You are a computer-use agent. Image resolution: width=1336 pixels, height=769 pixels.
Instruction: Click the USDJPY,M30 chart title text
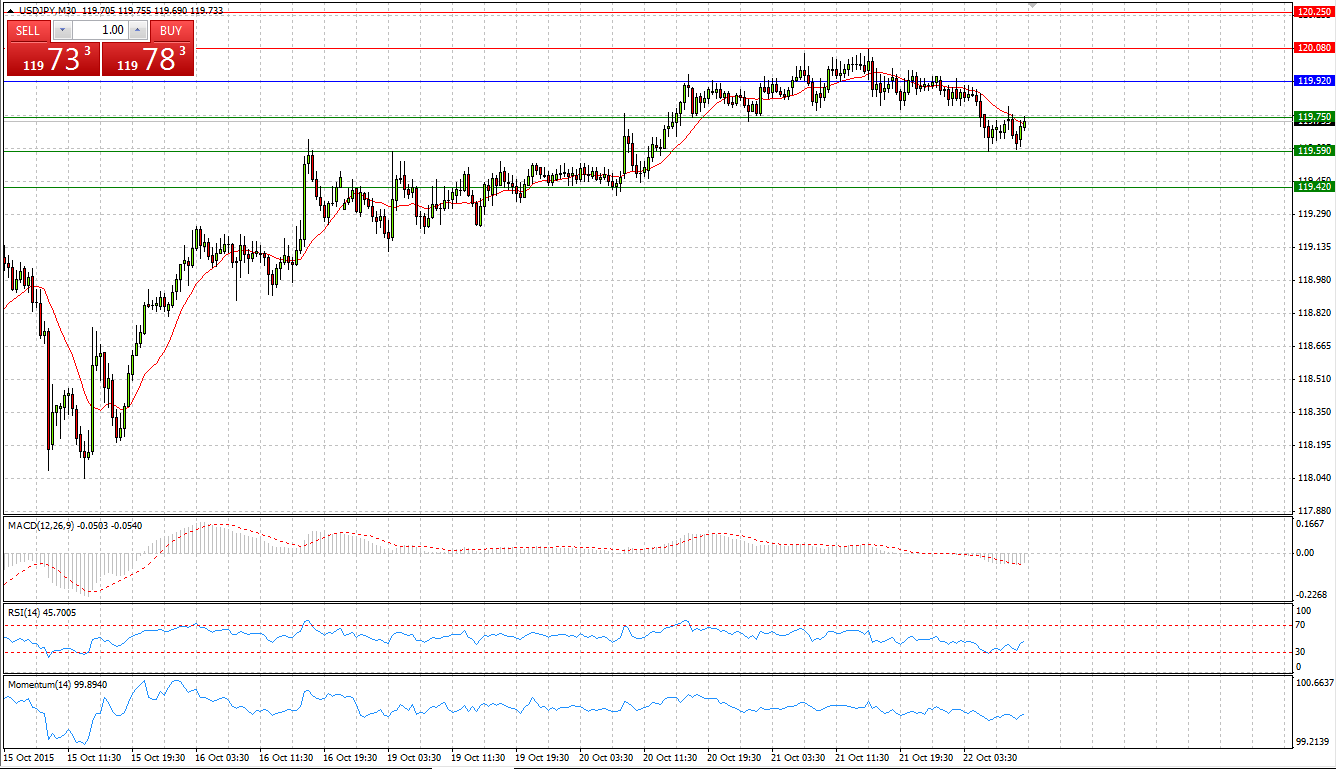48,10
